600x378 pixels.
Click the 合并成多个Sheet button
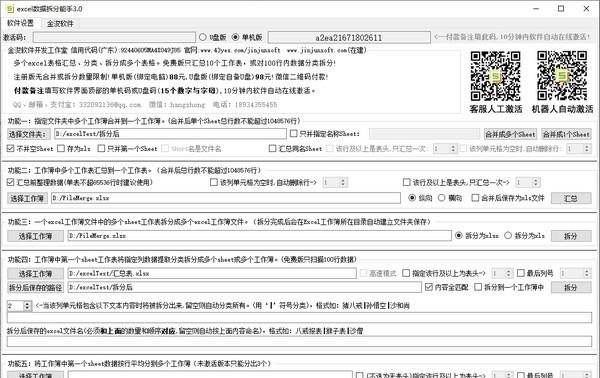pyautogui.click(x=510, y=134)
